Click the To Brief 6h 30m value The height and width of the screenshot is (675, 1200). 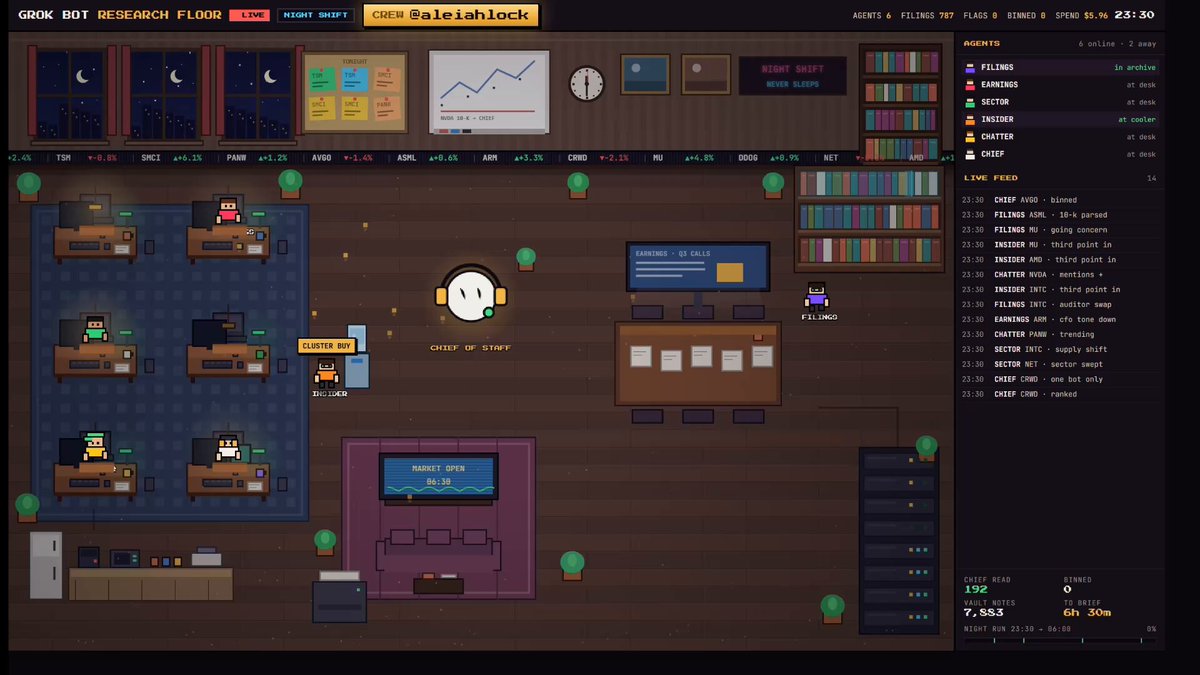1087,613
